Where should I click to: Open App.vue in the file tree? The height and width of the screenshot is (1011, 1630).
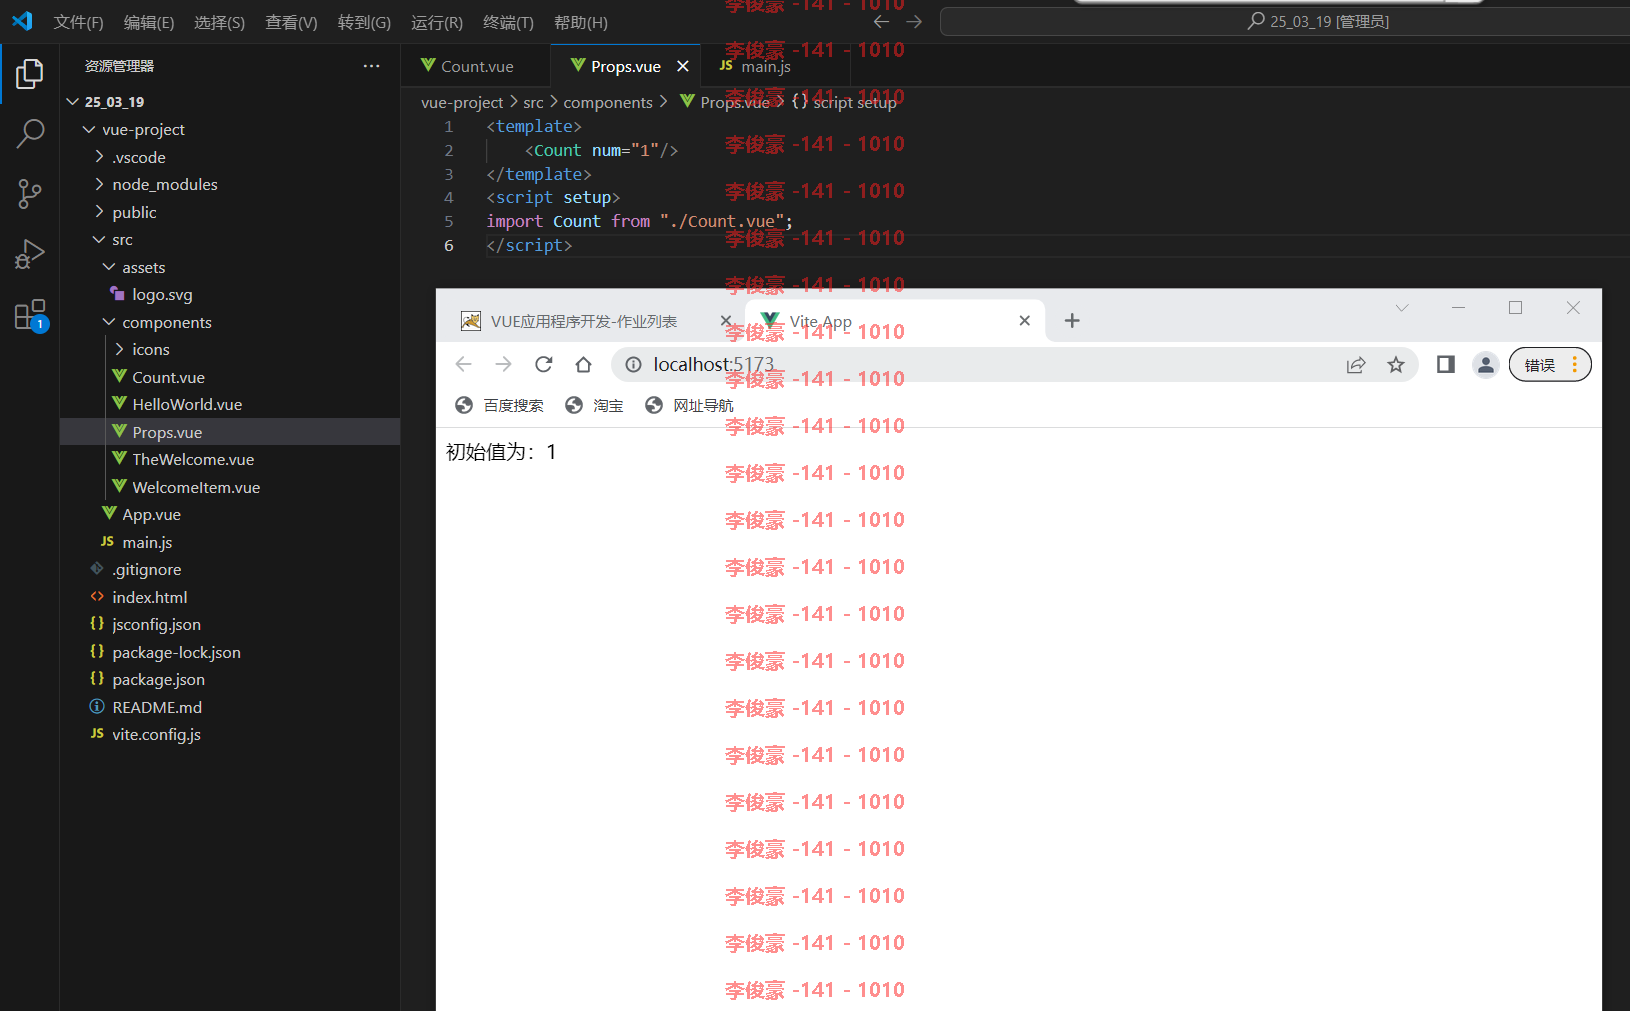pyautogui.click(x=230, y=514)
